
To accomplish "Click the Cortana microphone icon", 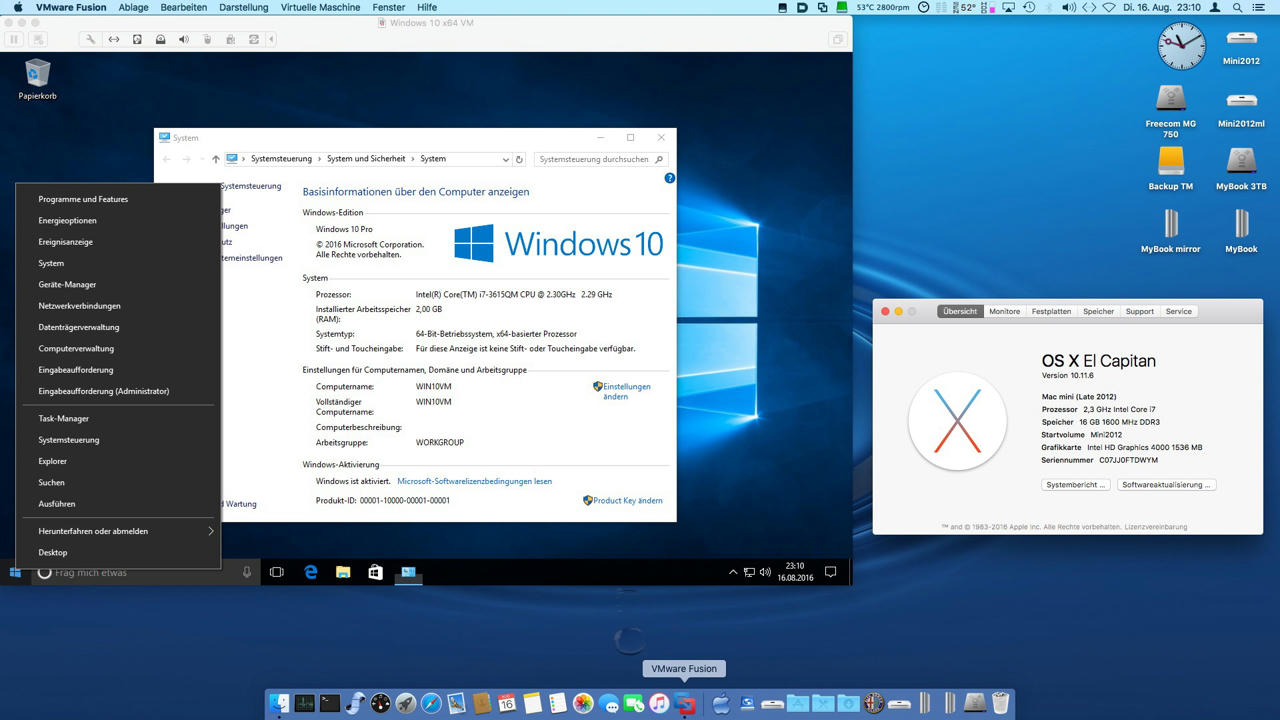I will [x=247, y=572].
